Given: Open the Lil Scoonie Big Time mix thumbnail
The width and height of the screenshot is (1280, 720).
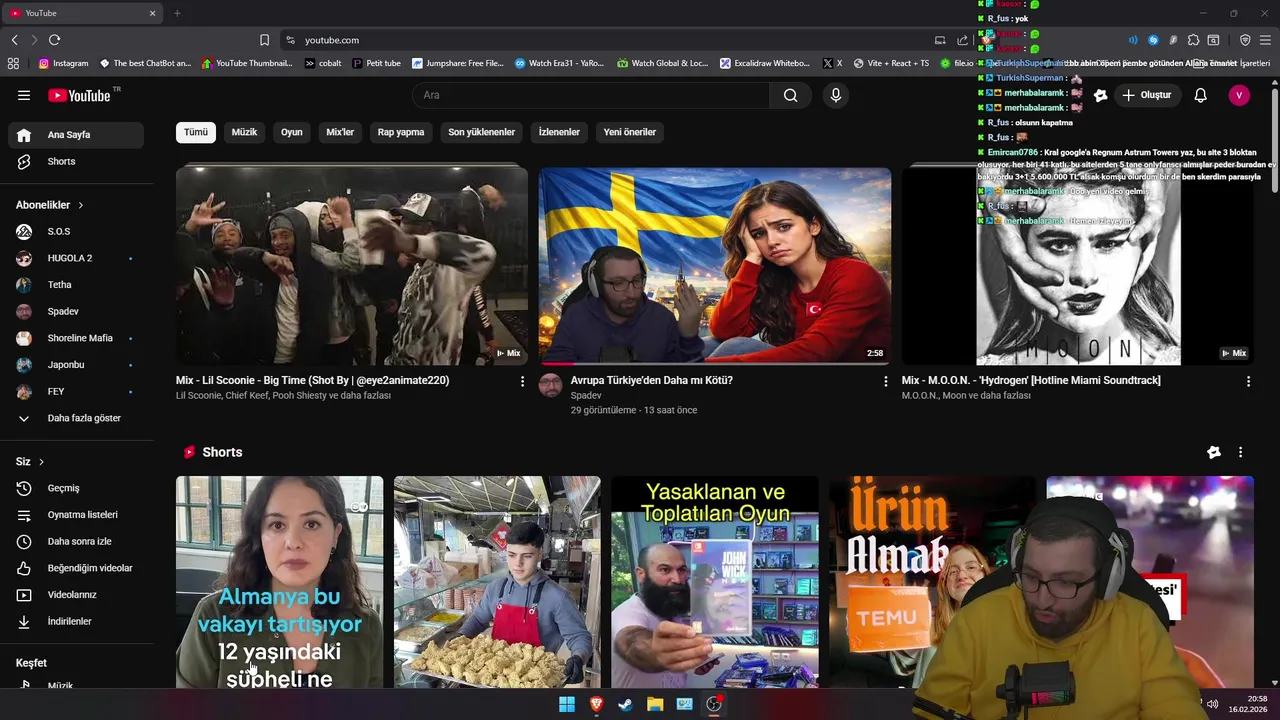Looking at the screenshot, I should [352, 265].
